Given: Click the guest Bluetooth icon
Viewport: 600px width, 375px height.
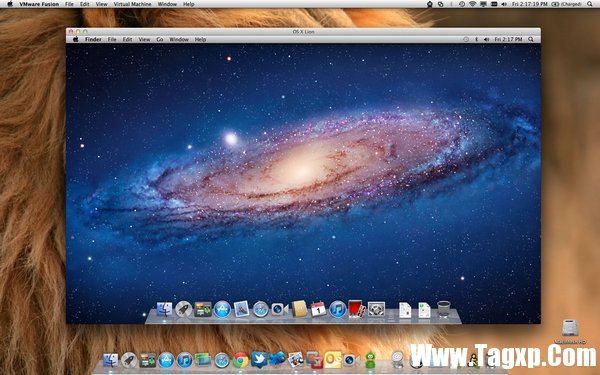Looking at the screenshot, I should pos(476,39).
